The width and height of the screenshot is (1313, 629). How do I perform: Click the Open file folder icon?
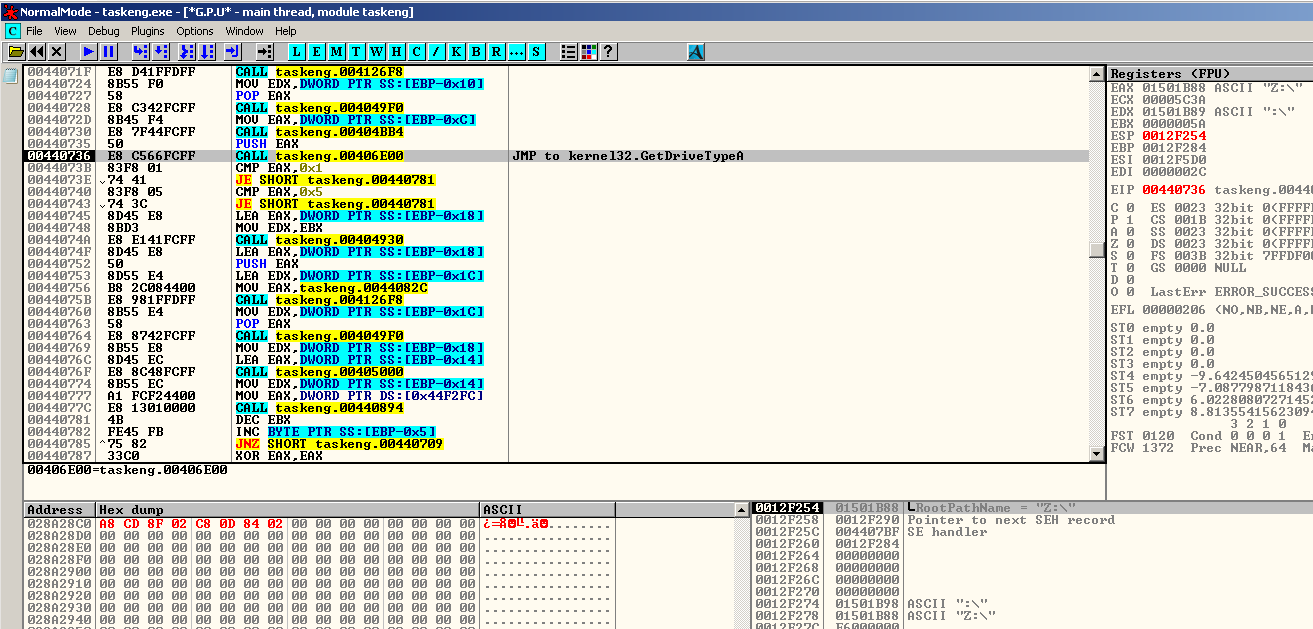[17, 51]
